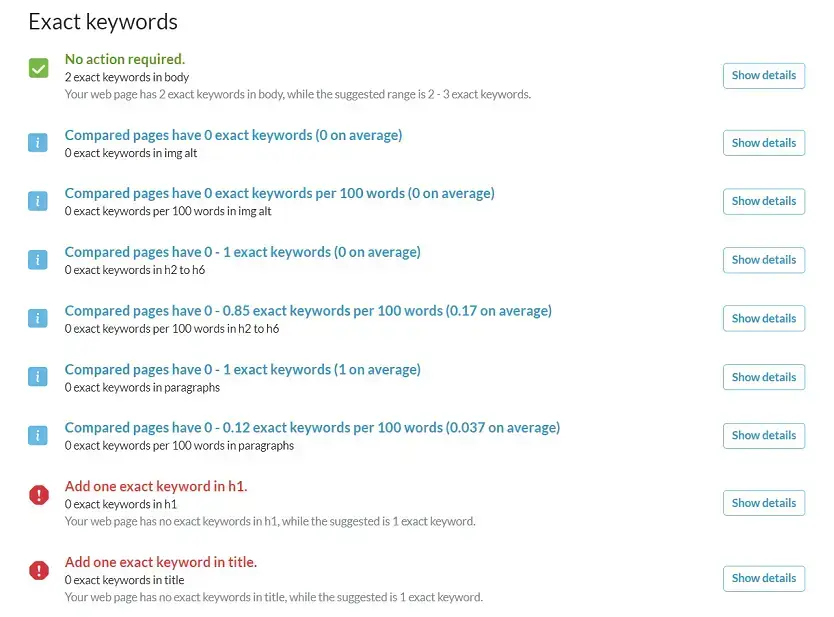Click the 'Exact keywords' section title
Screen dimensions: 834x617
pyautogui.click(x=103, y=21)
